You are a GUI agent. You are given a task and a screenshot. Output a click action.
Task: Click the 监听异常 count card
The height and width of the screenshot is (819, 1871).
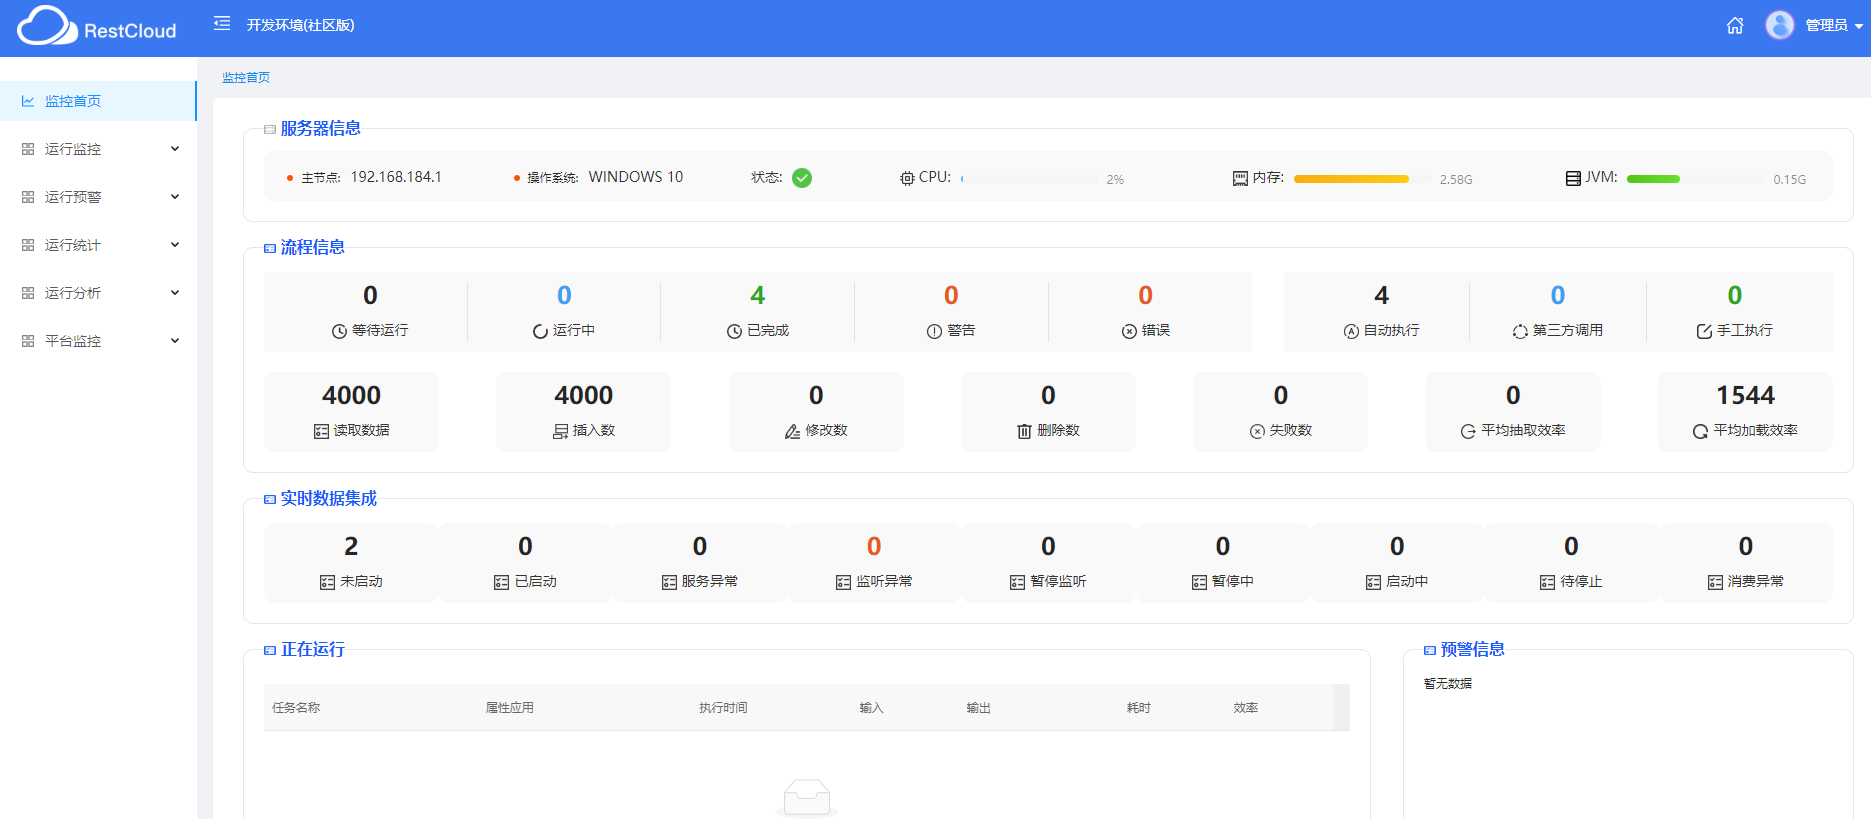click(874, 562)
